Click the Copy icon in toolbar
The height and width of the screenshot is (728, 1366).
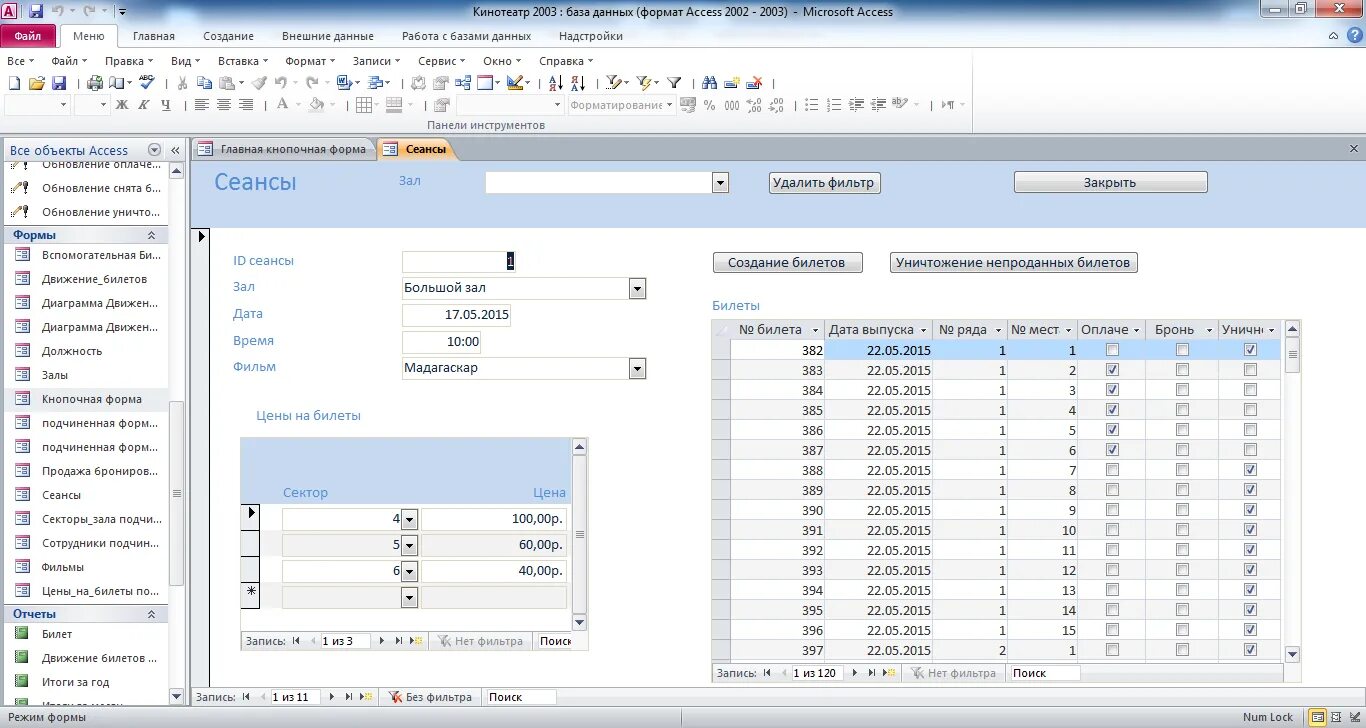204,83
